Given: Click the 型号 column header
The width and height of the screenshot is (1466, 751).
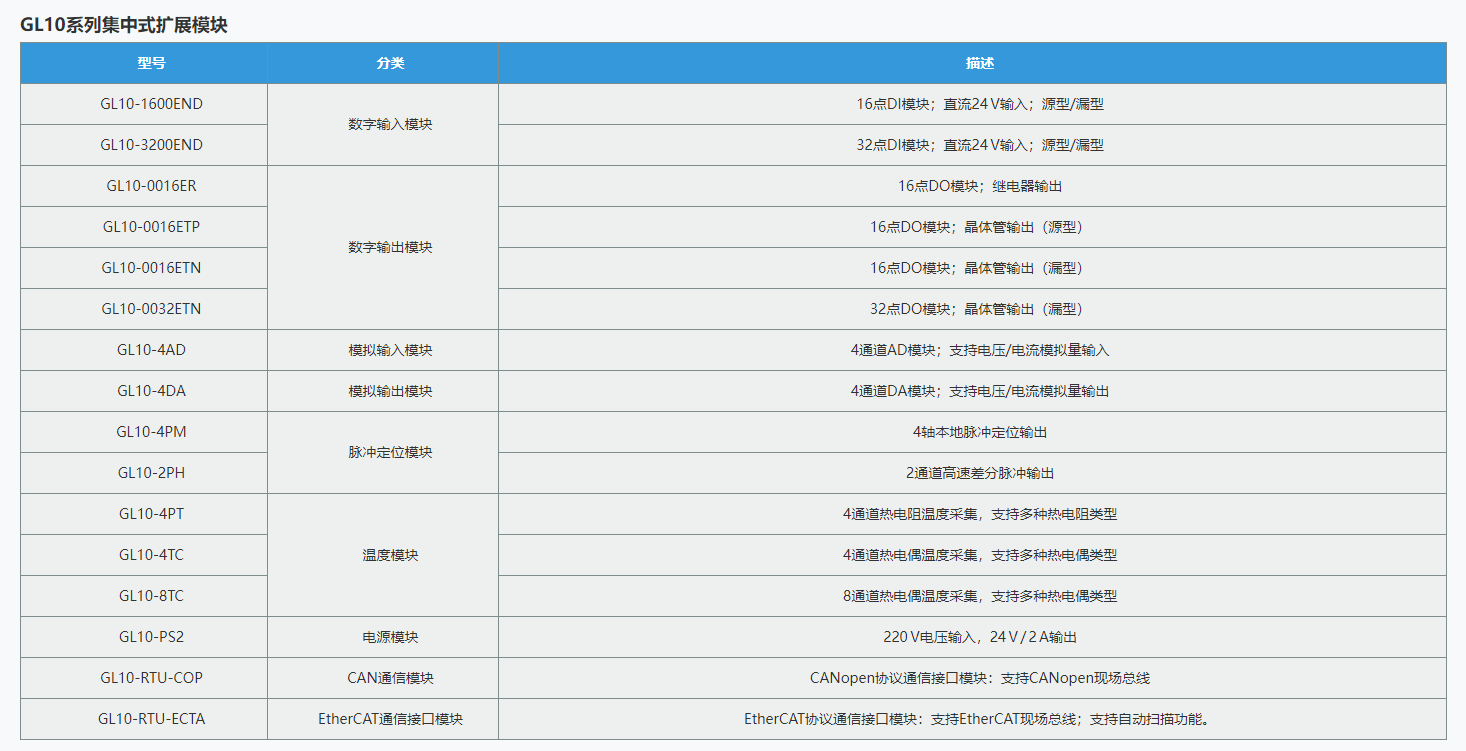Looking at the screenshot, I should 151,63.
